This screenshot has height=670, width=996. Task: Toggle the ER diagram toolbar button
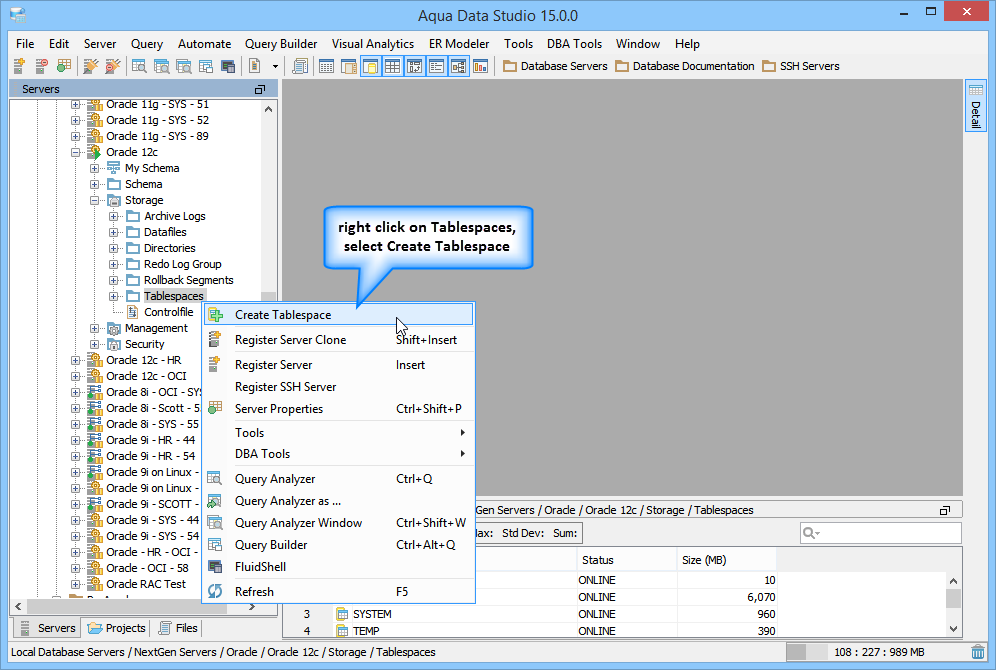pos(459,65)
